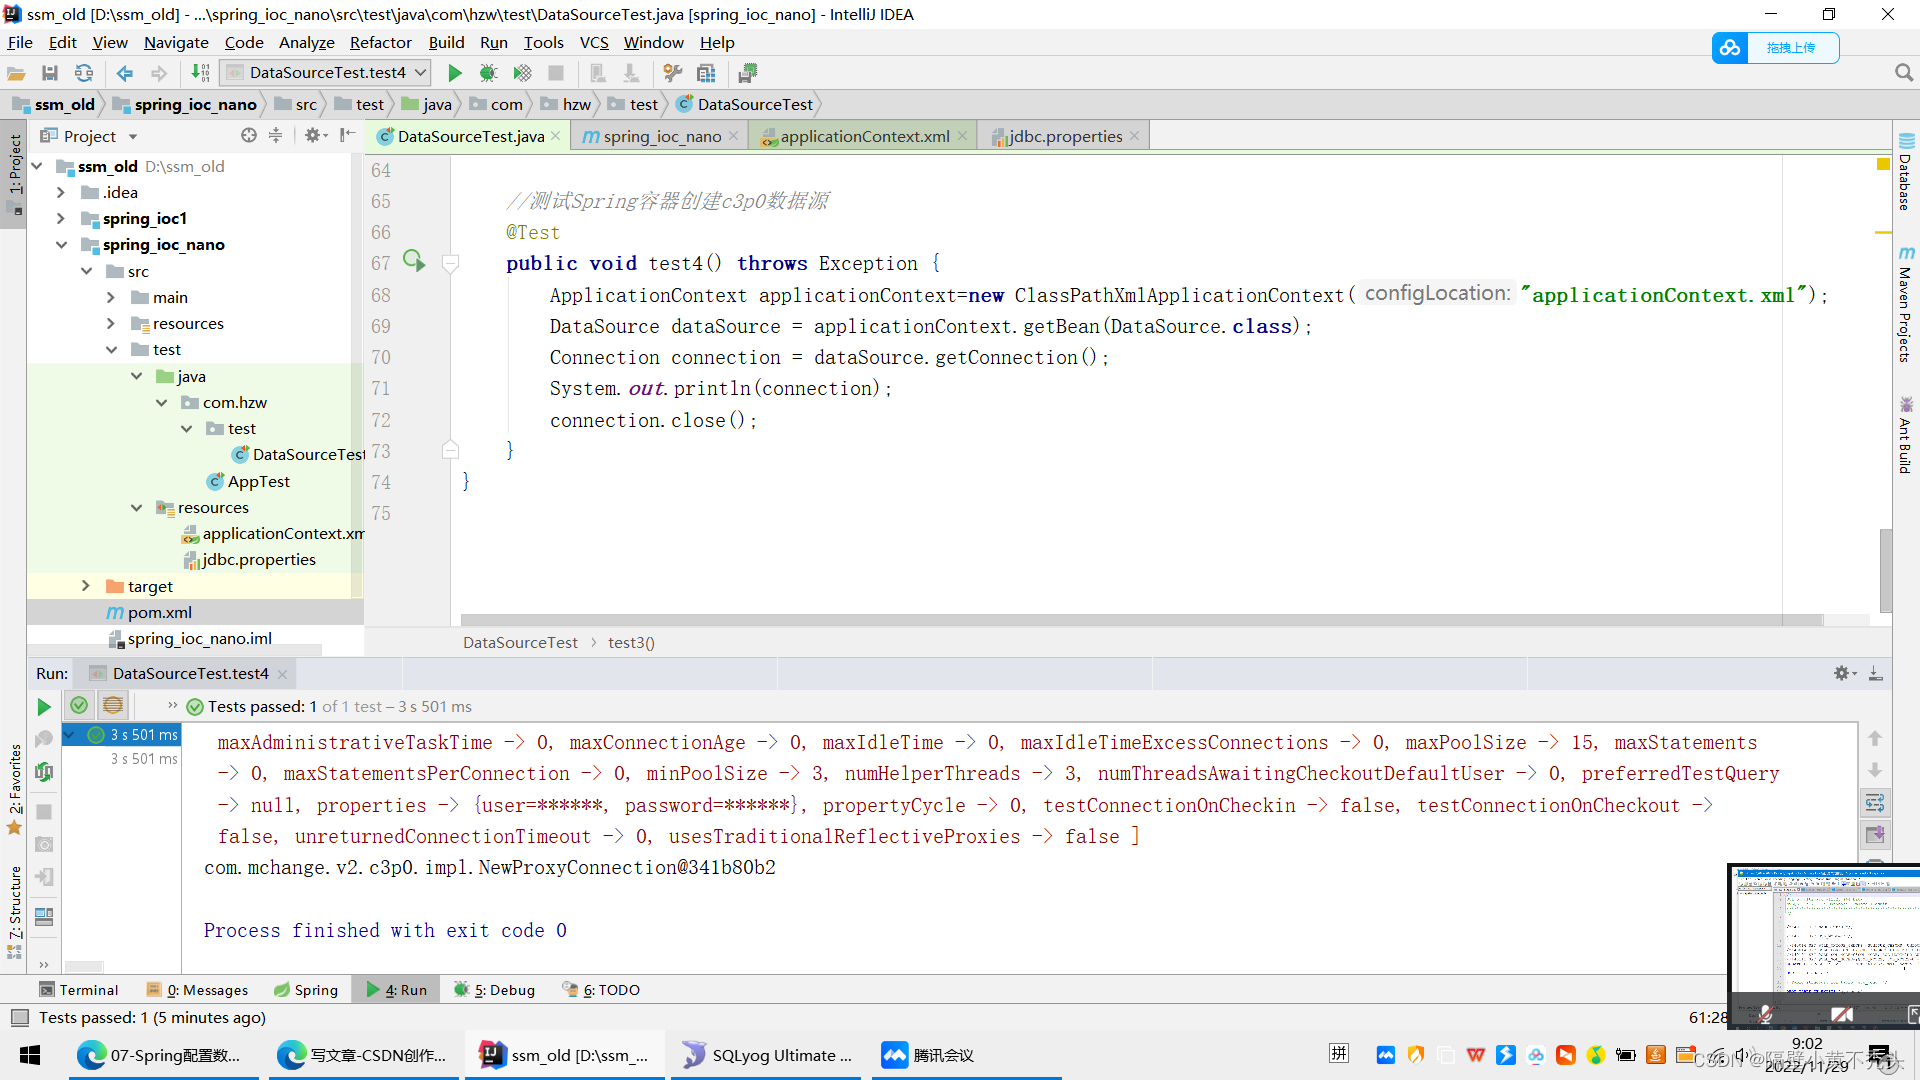Toggle soft-wrap in Run console
1920x1080 pixels.
tap(1875, 802)
